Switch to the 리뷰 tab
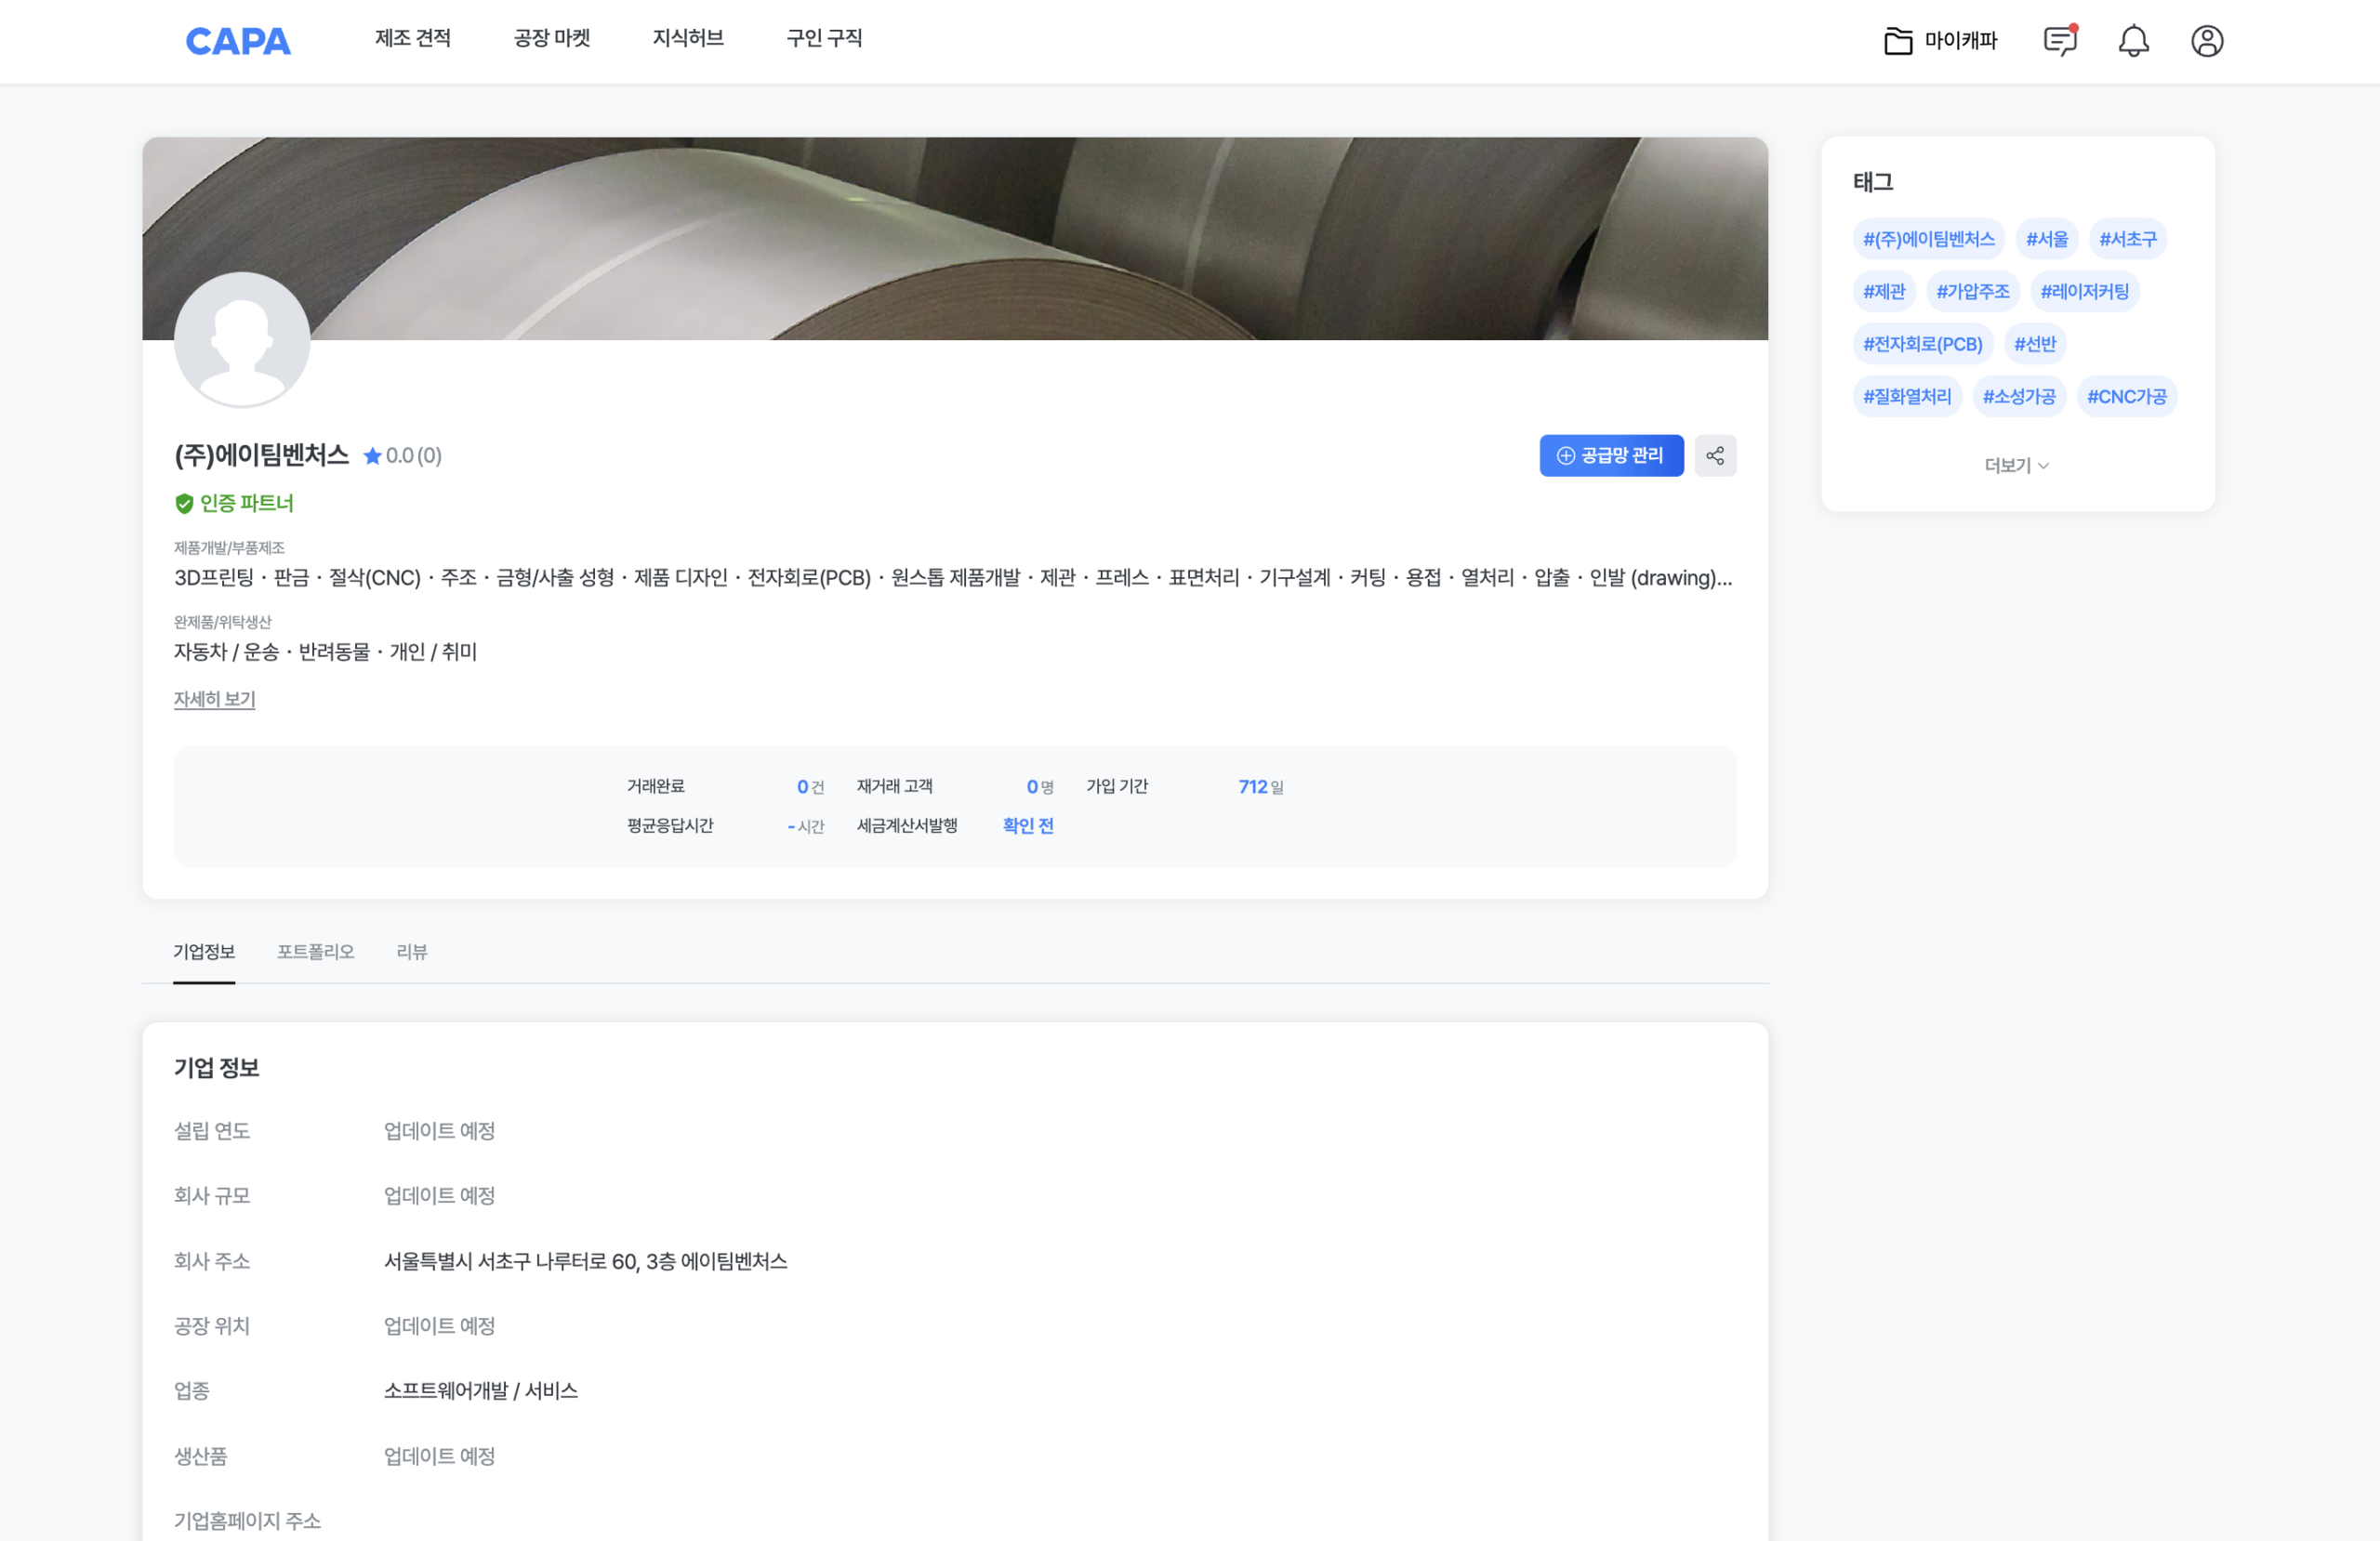This screenshot has width=2380, height=1541. 411,952
